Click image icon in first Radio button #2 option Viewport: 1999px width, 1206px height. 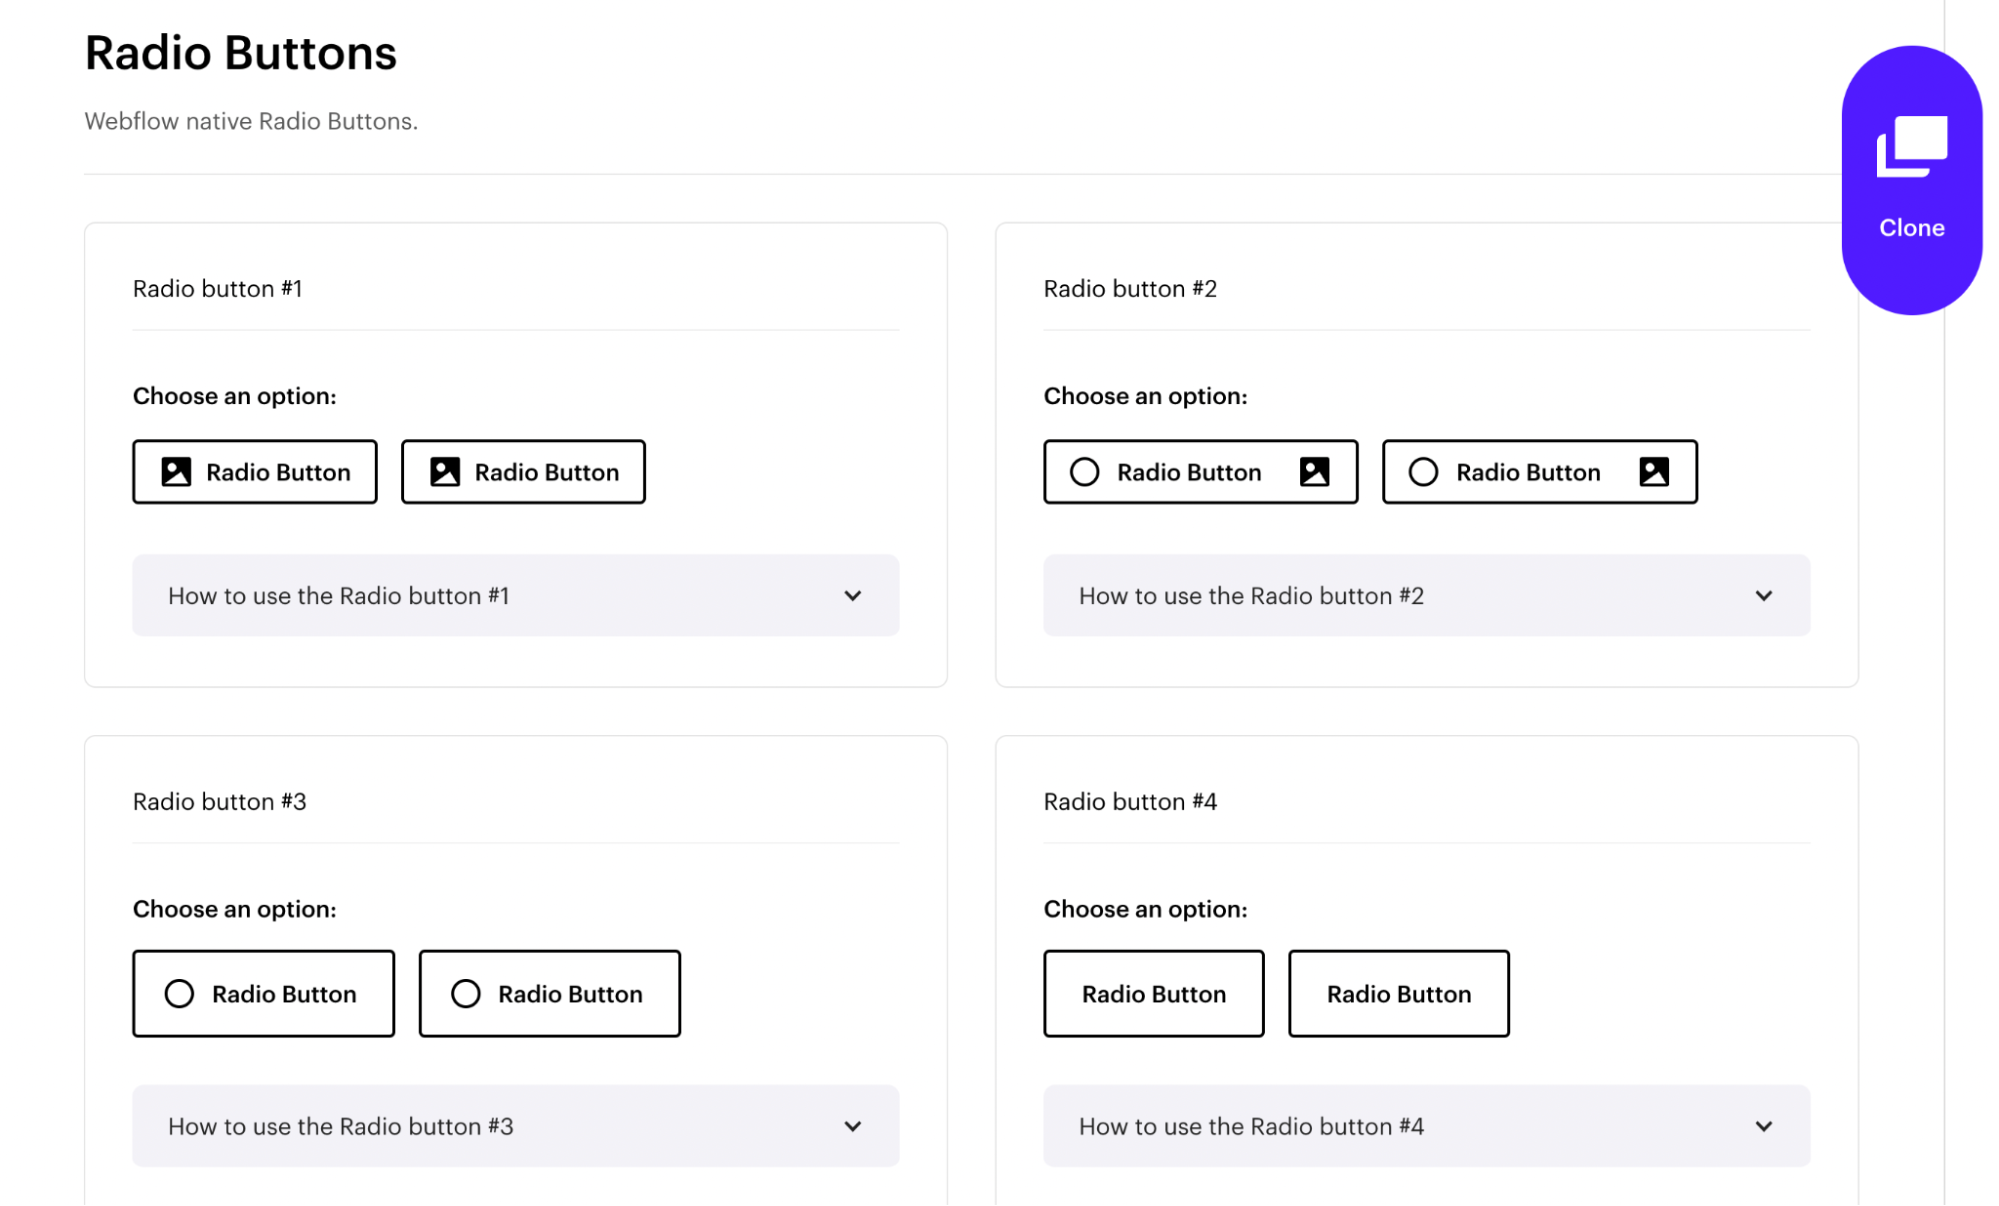(x=1314, y=472)
